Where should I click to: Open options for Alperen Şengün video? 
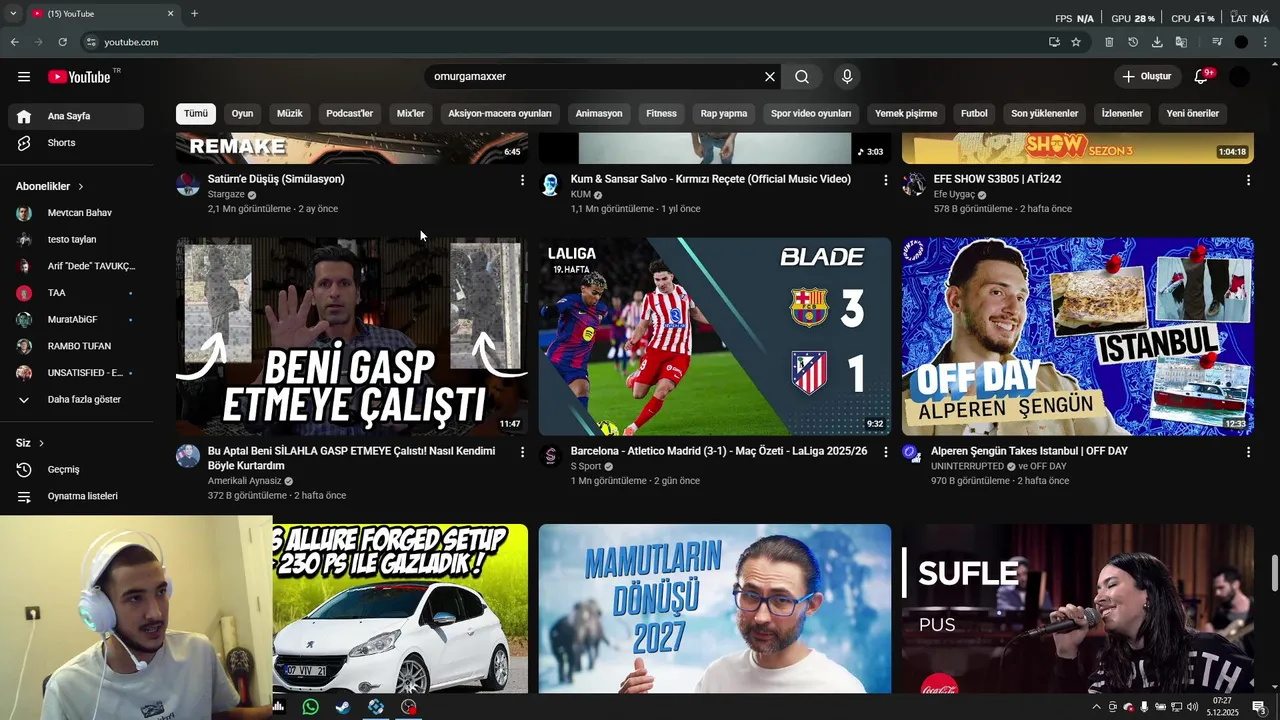point(1248,452)
